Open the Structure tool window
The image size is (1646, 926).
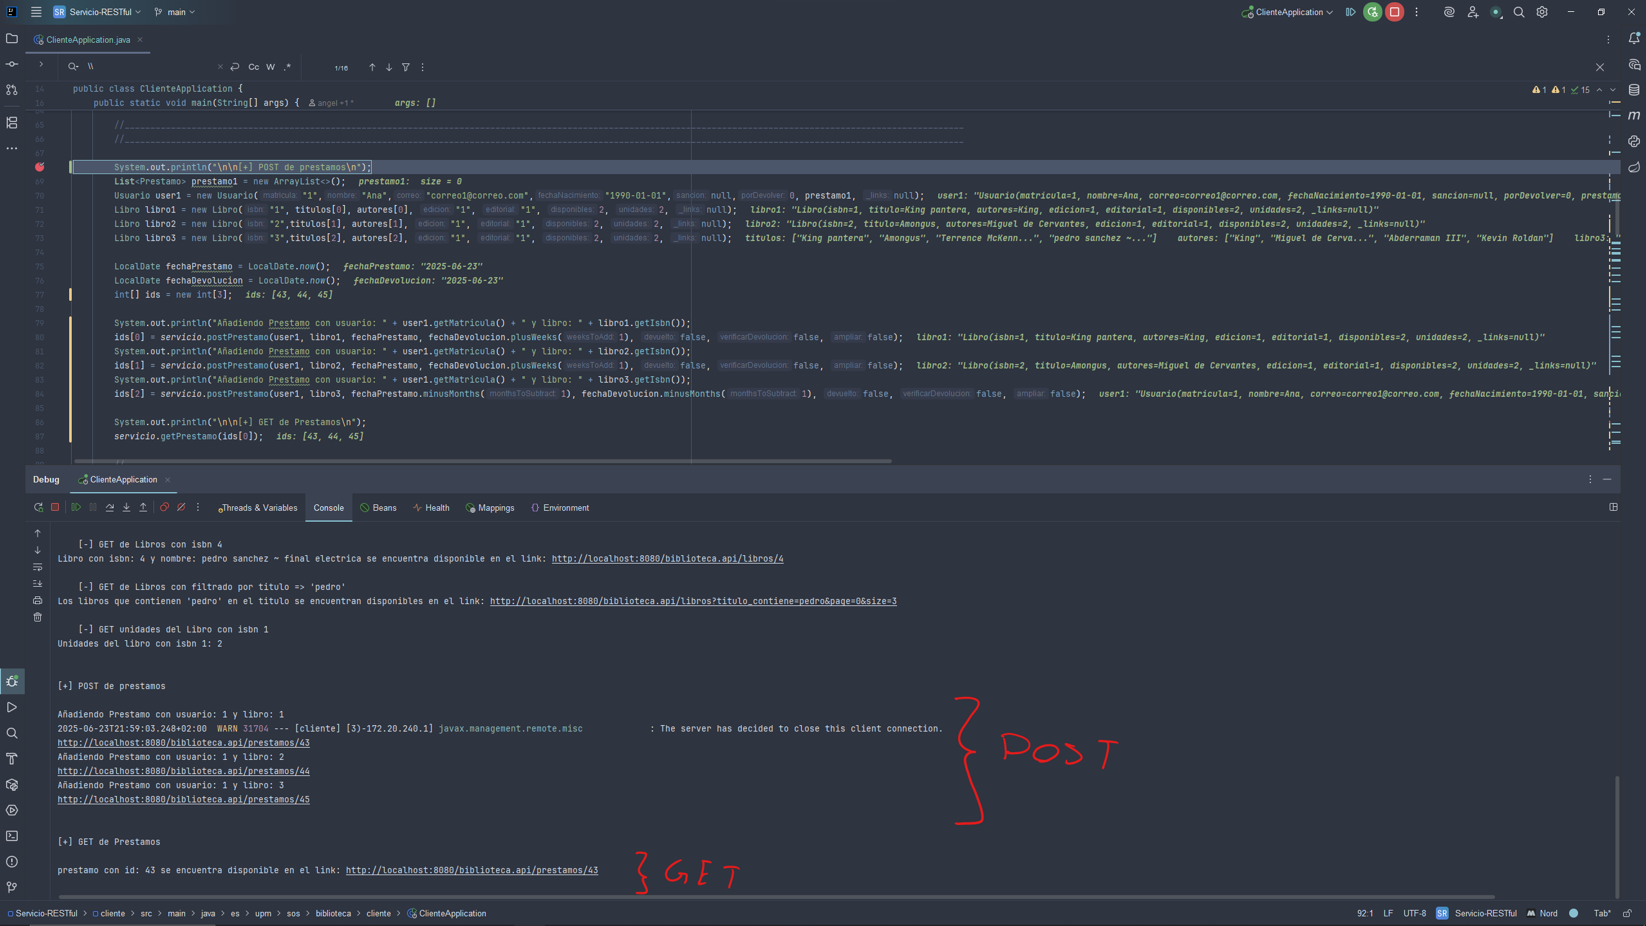12,123
